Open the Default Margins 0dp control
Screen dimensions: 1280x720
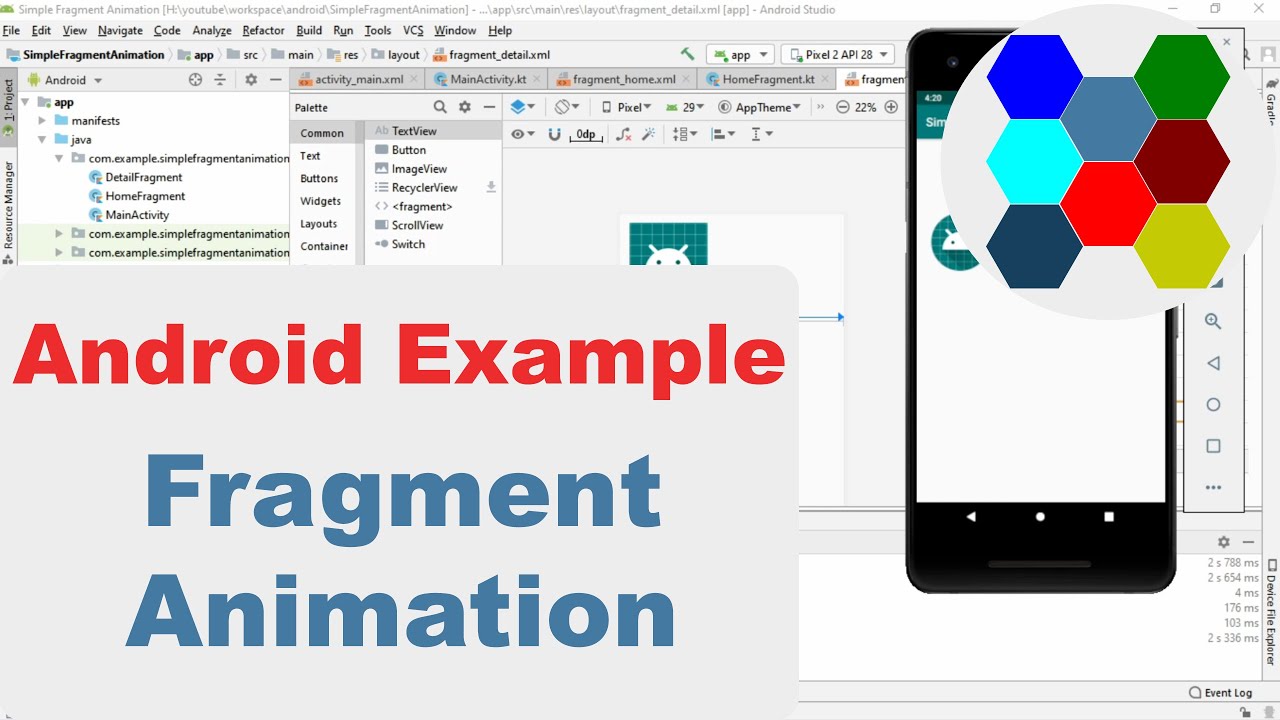point(586,134)
